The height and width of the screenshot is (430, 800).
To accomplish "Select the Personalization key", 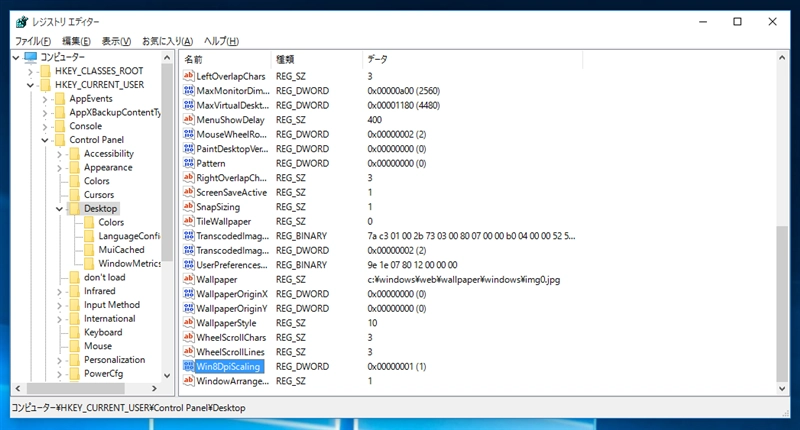I will point(114,360).
